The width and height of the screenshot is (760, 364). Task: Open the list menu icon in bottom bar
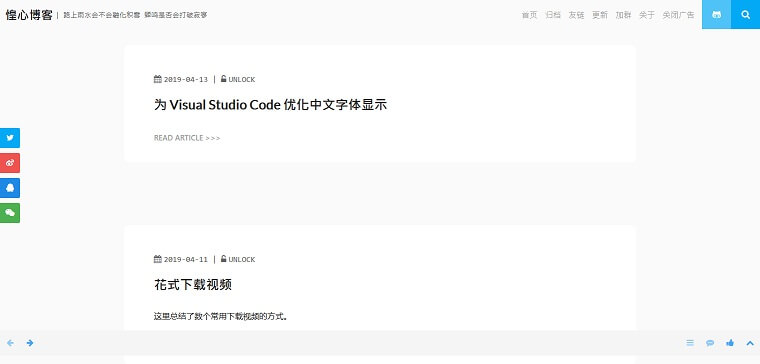tap(690, 343)
